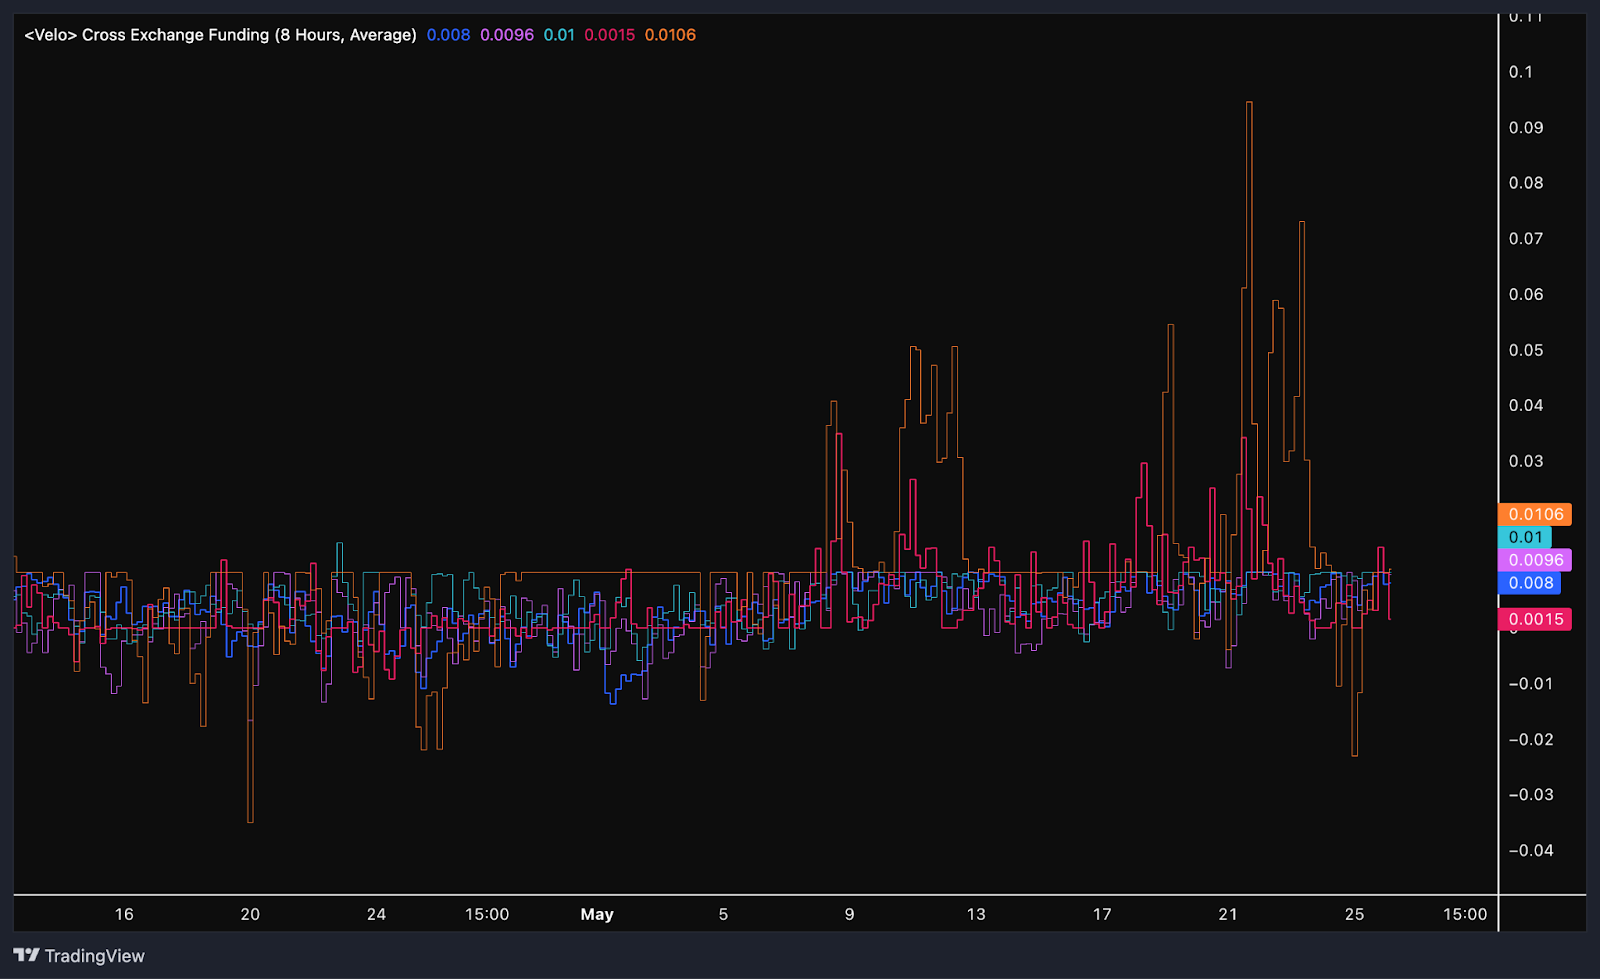1600x979 pixels.
Task: Click the 0.09 level on price axis
Action: pyautogui.click(x=1526, y=128)
